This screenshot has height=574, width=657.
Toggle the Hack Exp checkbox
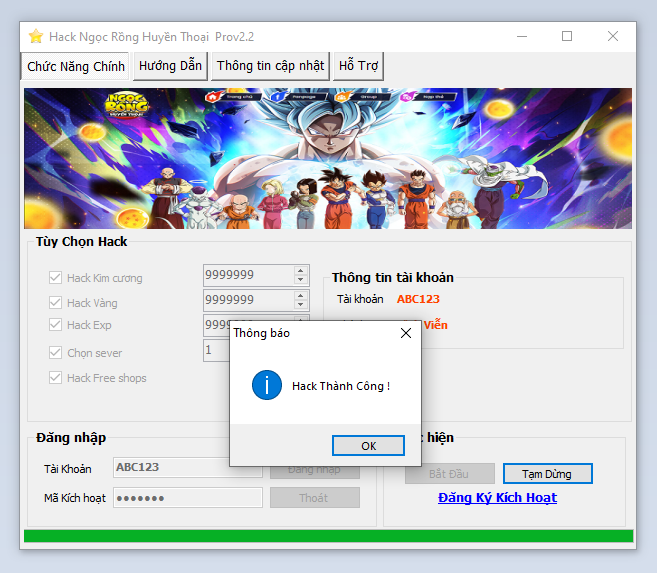(55, 325)
